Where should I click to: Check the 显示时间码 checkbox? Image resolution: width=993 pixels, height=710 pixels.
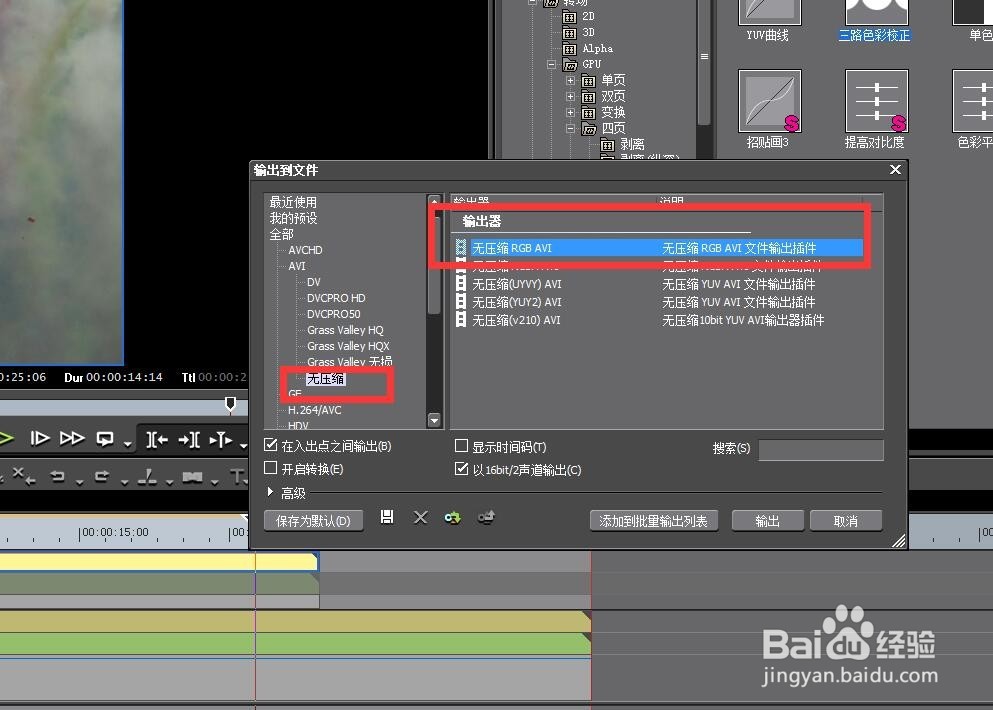[x=461, y=447]
